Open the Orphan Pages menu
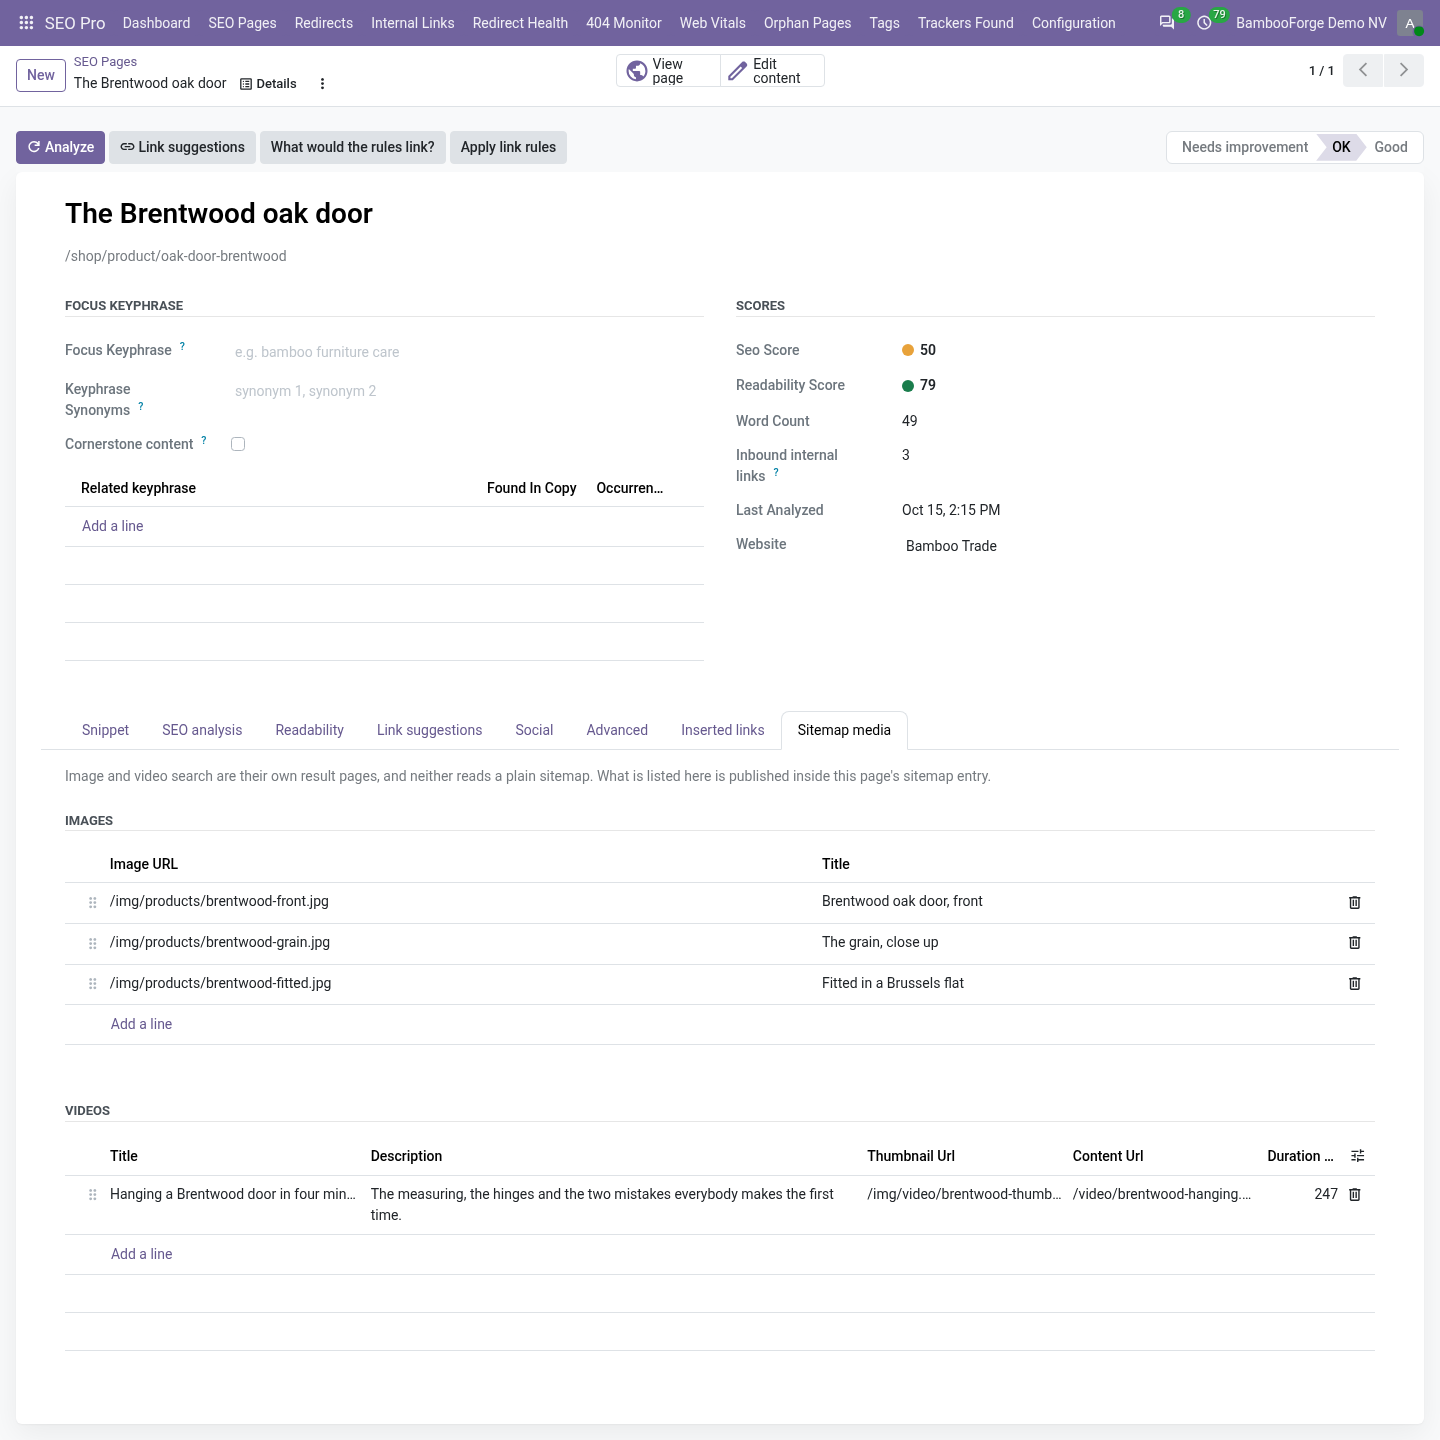Viewport: 1440px width, 1440px height. point(807,23)
